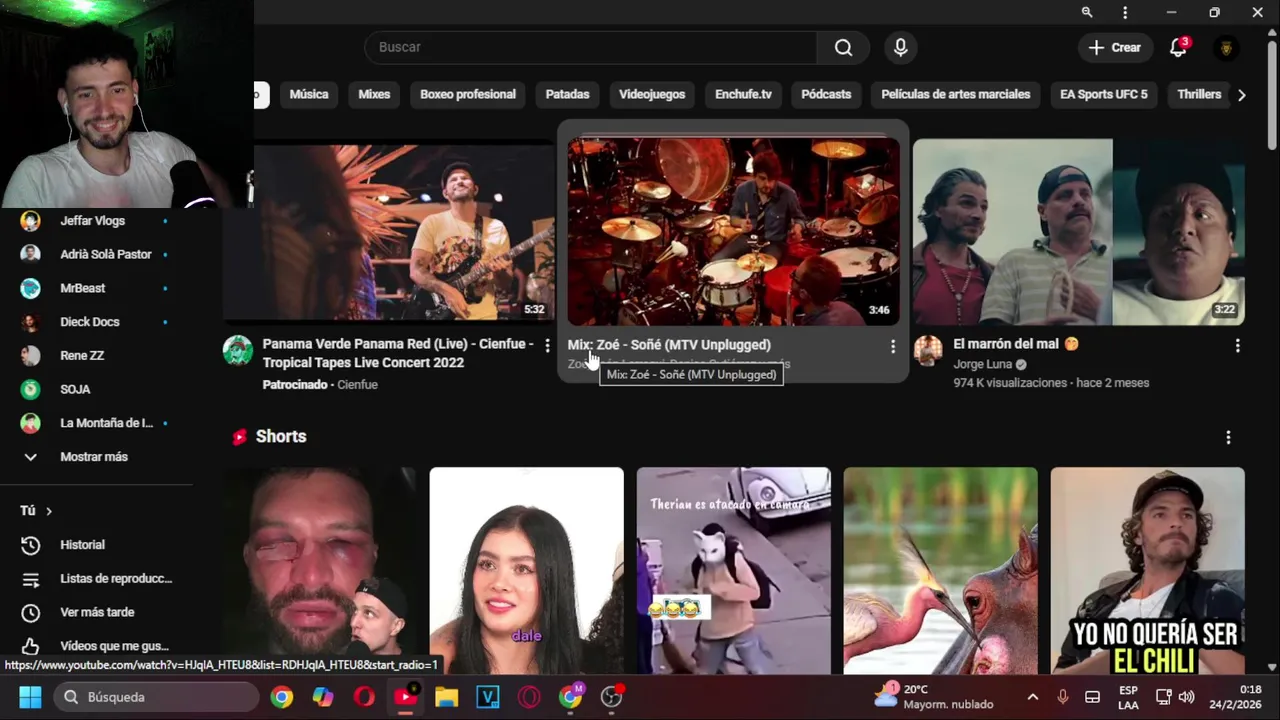Open File Explorer from taskbar
This screenshot has height=720, width=1280.
tap(446, 697)
